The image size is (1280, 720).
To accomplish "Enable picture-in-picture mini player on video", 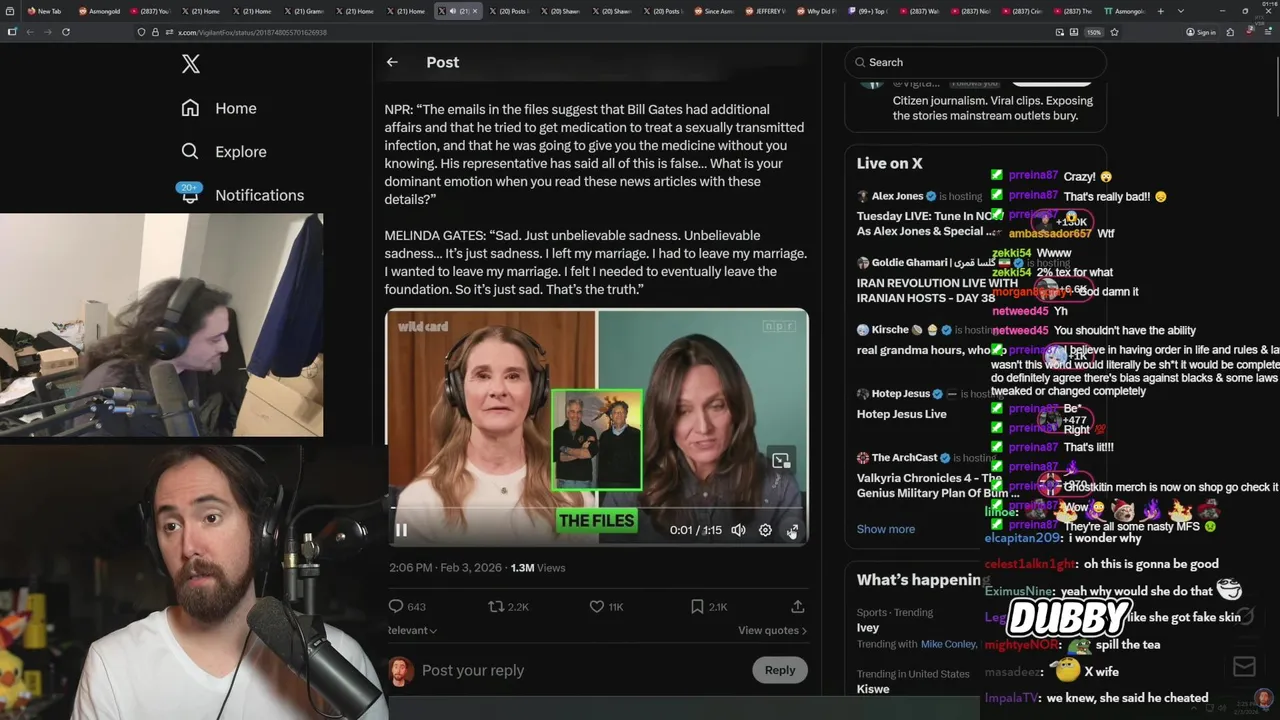I will (781, 460).
